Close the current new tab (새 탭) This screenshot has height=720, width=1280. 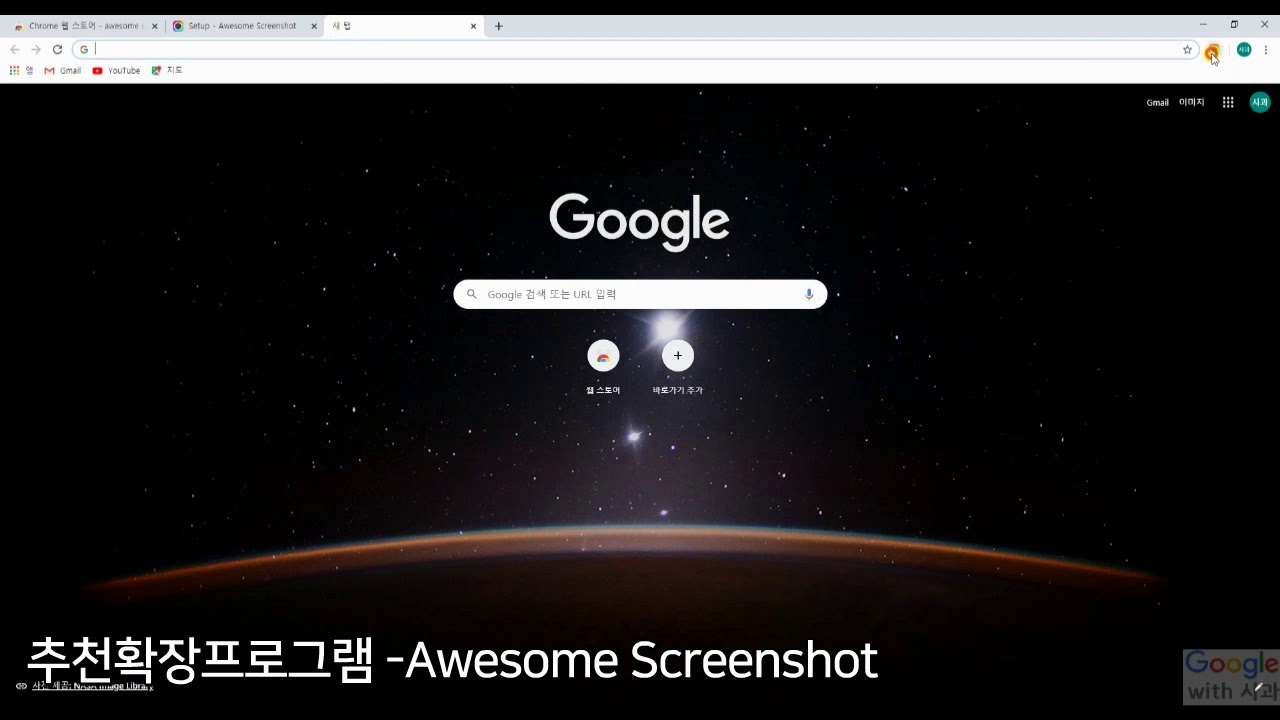[x=473, y=26]
